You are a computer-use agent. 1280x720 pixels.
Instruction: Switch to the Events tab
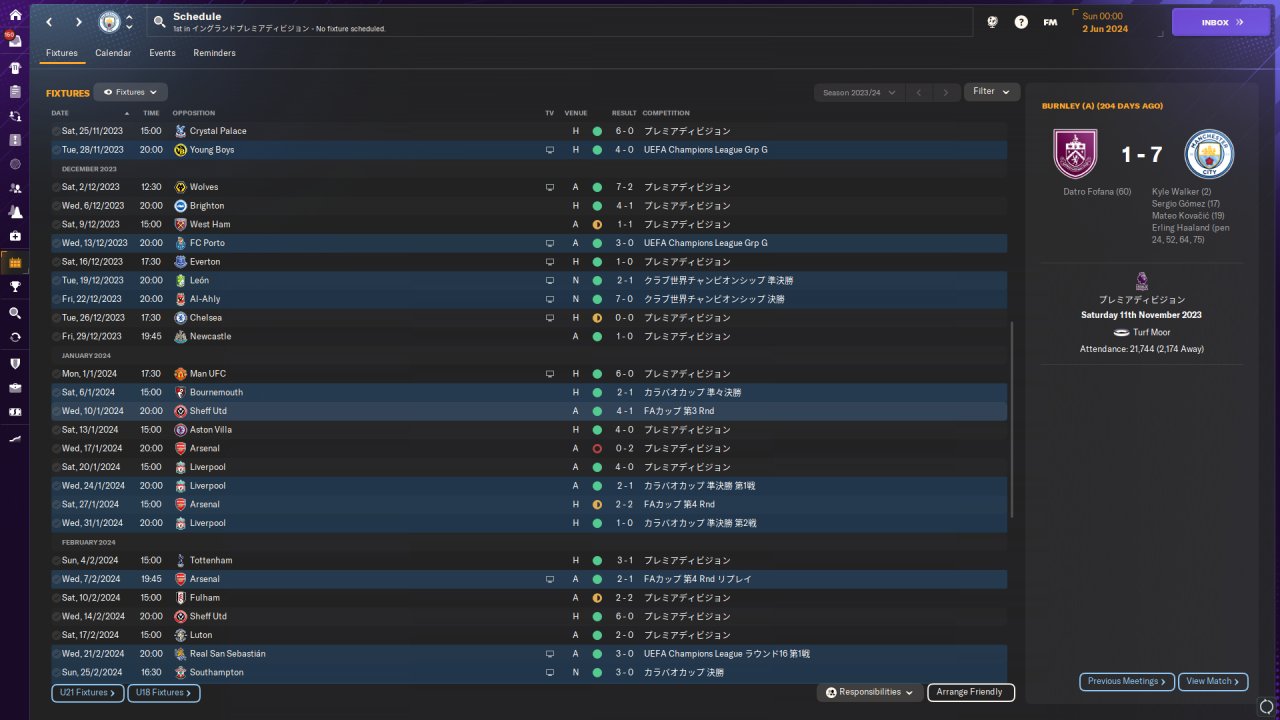(162, 53)
